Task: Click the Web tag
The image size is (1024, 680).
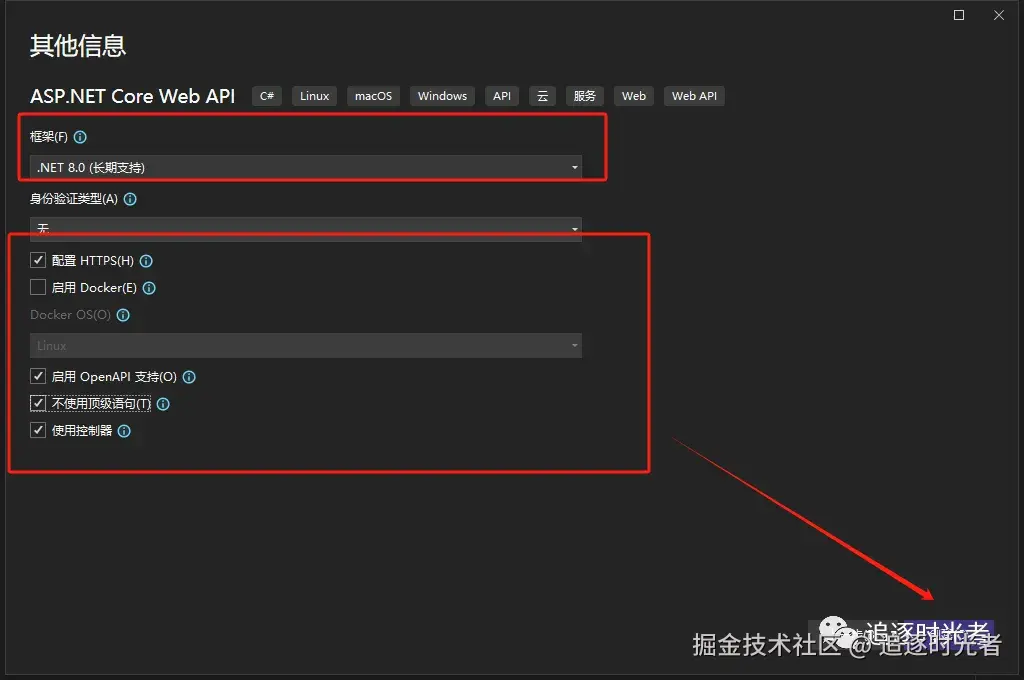Action: click(x=634, y=96)
